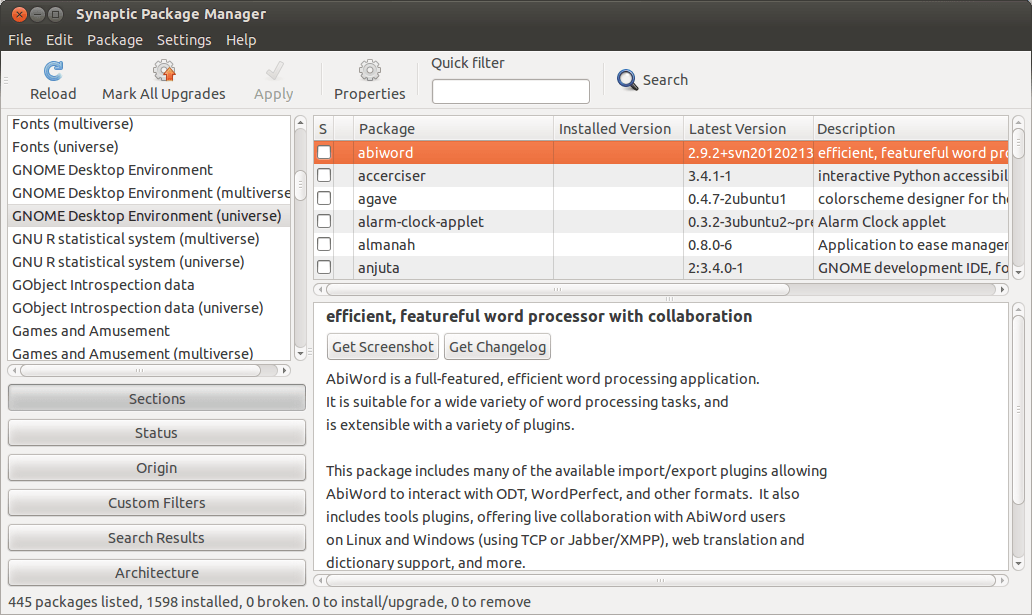
Task: Click the description pane vertical scrollbar
Action: click(1018, 410)
